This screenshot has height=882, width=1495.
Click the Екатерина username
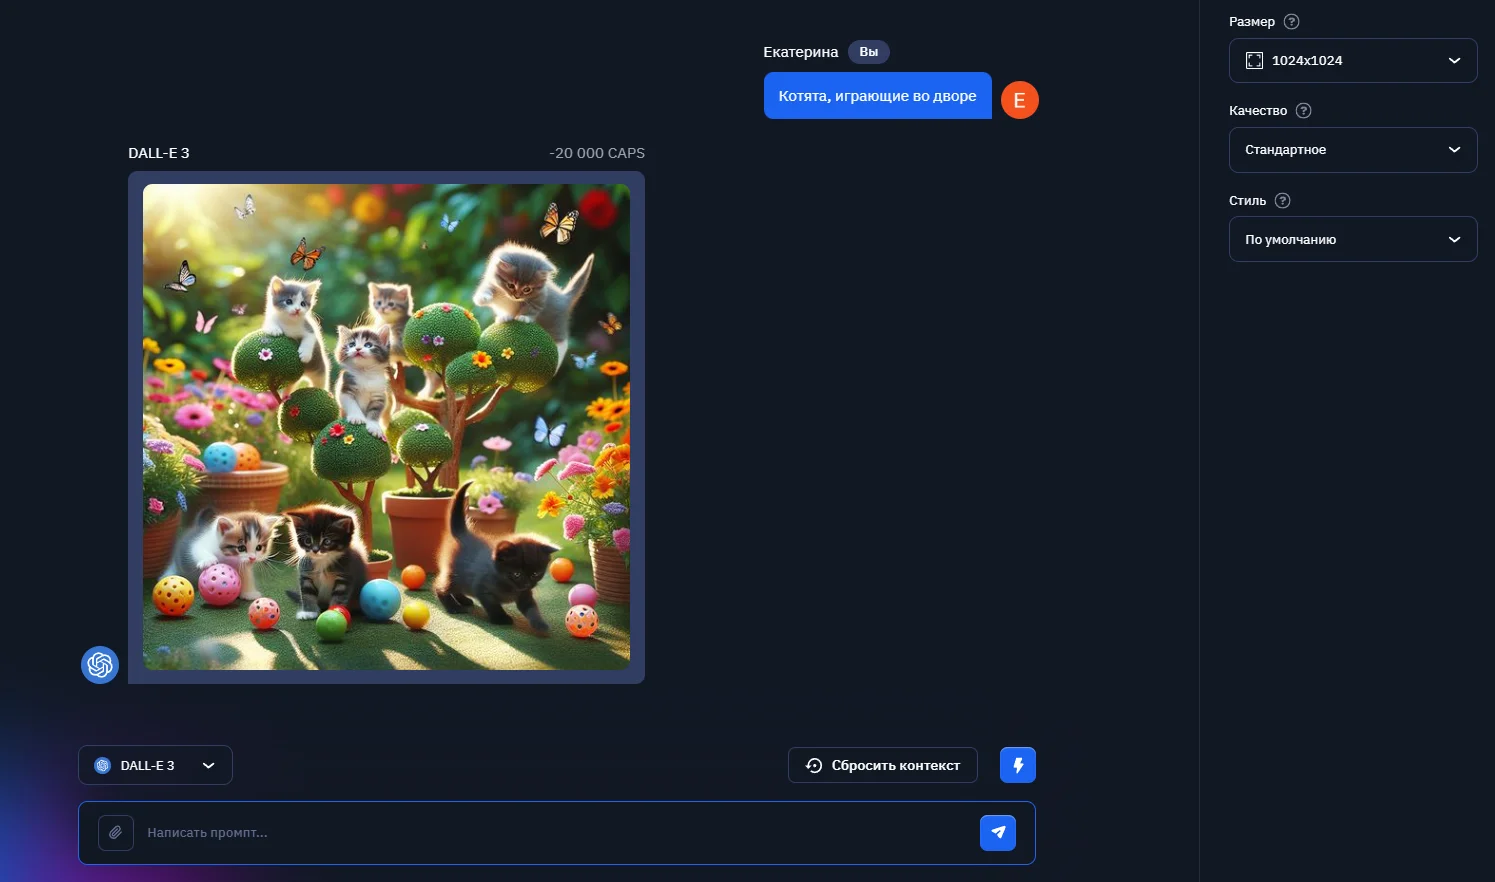[801, 52]
